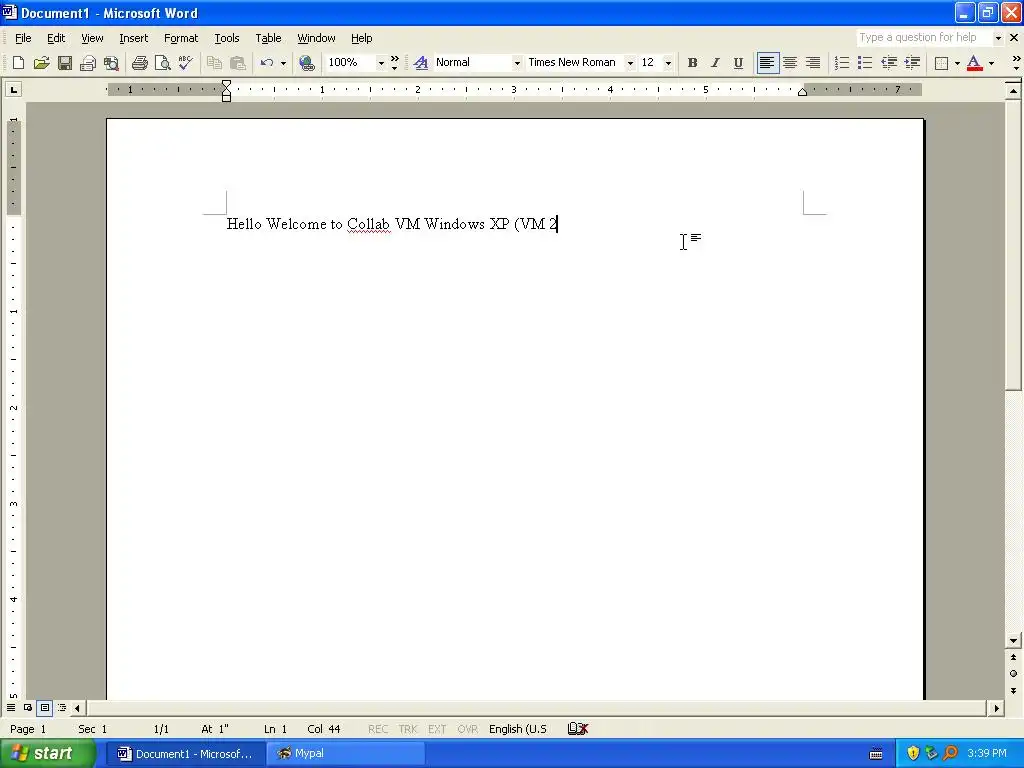Click the horizontal scrollbar right arrow
The image size is (1024, 768).
[x=996, y=707]
